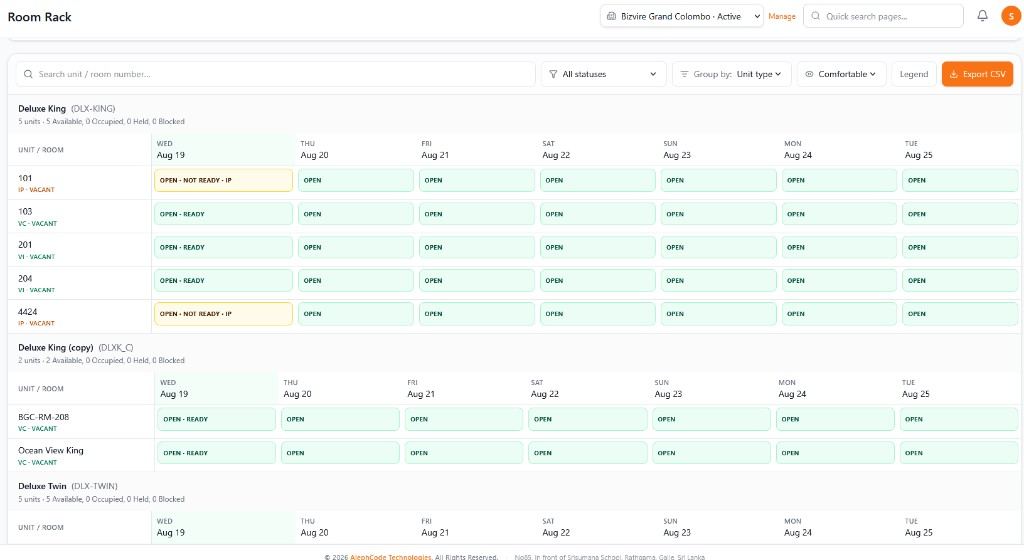Click room 101 Aug 21 Open cell

[477, 180]
